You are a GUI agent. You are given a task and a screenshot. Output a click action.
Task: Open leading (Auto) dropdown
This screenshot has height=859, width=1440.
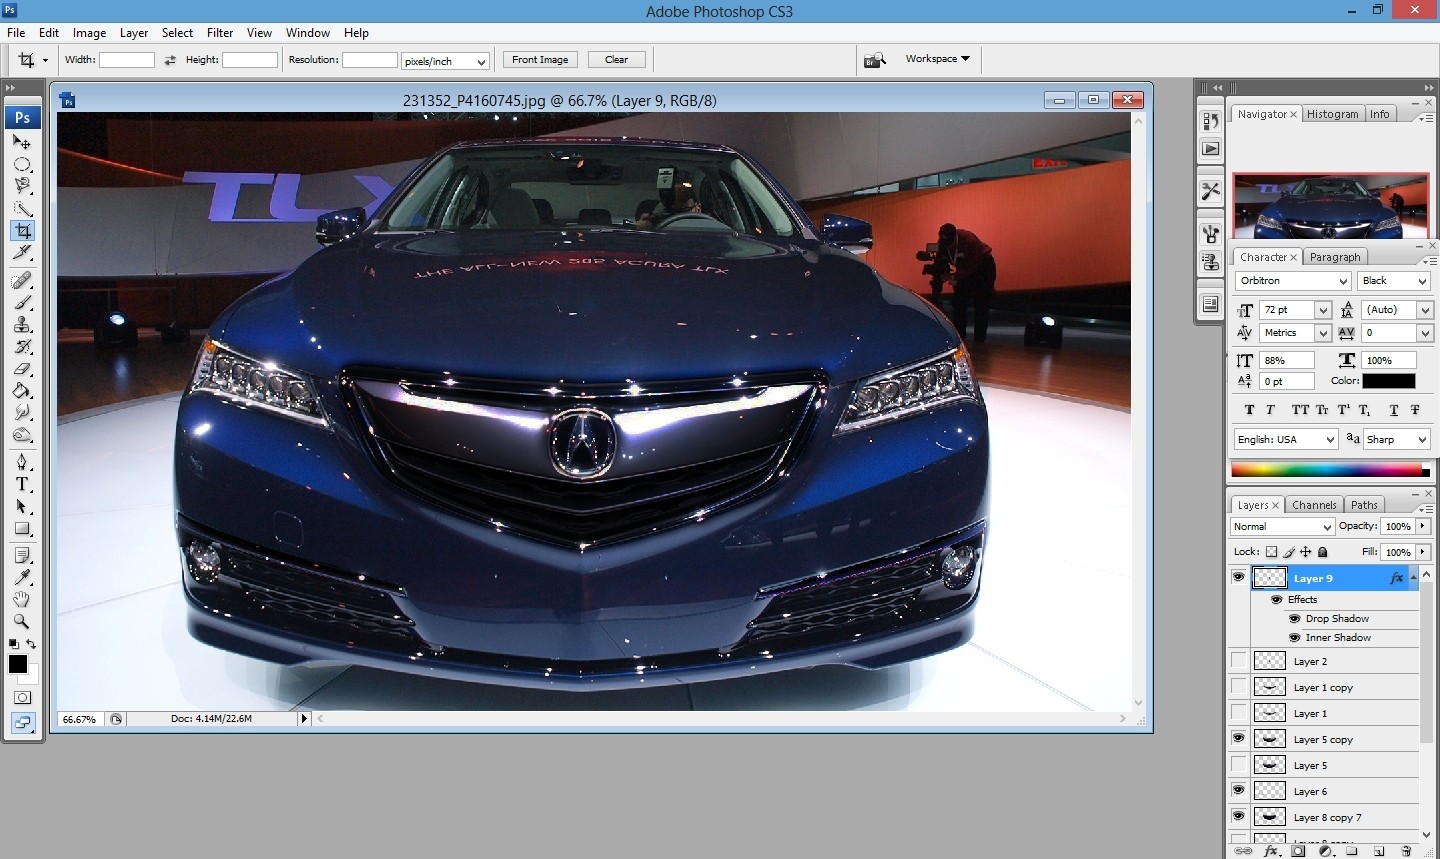click(x=1425, y=310)
